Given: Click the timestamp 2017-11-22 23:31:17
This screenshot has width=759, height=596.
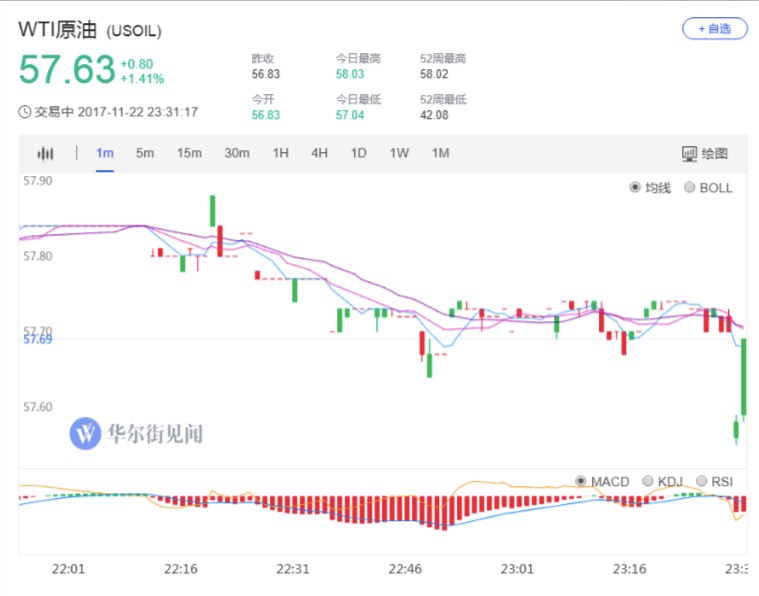Looking at the screenshot, I should [138, 112].
